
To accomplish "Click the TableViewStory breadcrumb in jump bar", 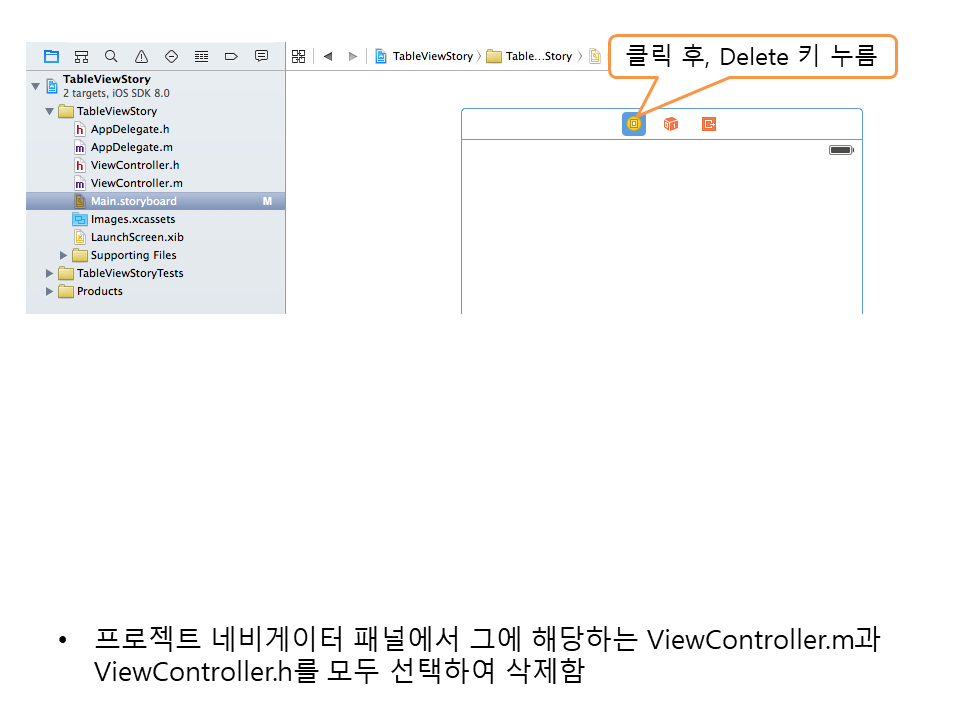I will tap(431, 56).
